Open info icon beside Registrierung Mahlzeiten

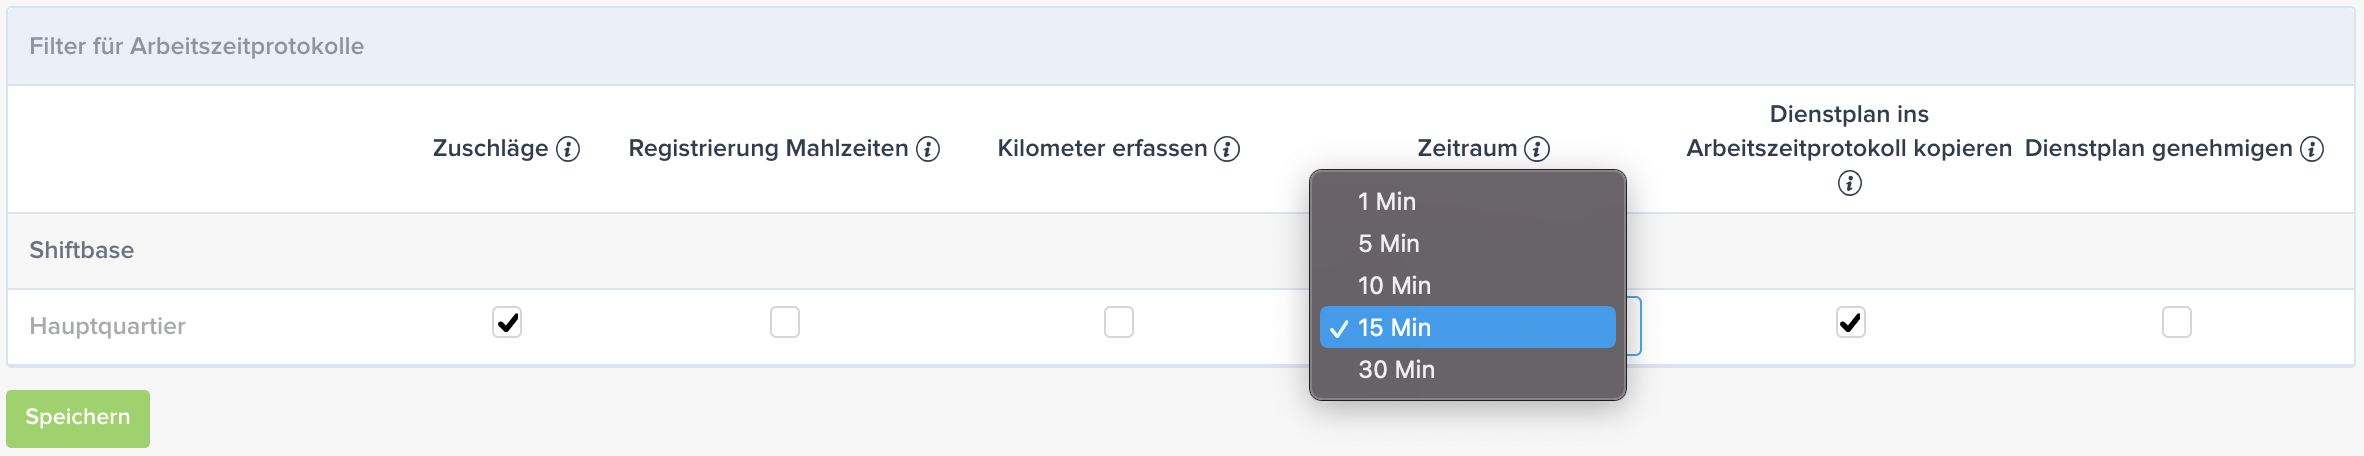pyautogui.click(x=928, y=149)
